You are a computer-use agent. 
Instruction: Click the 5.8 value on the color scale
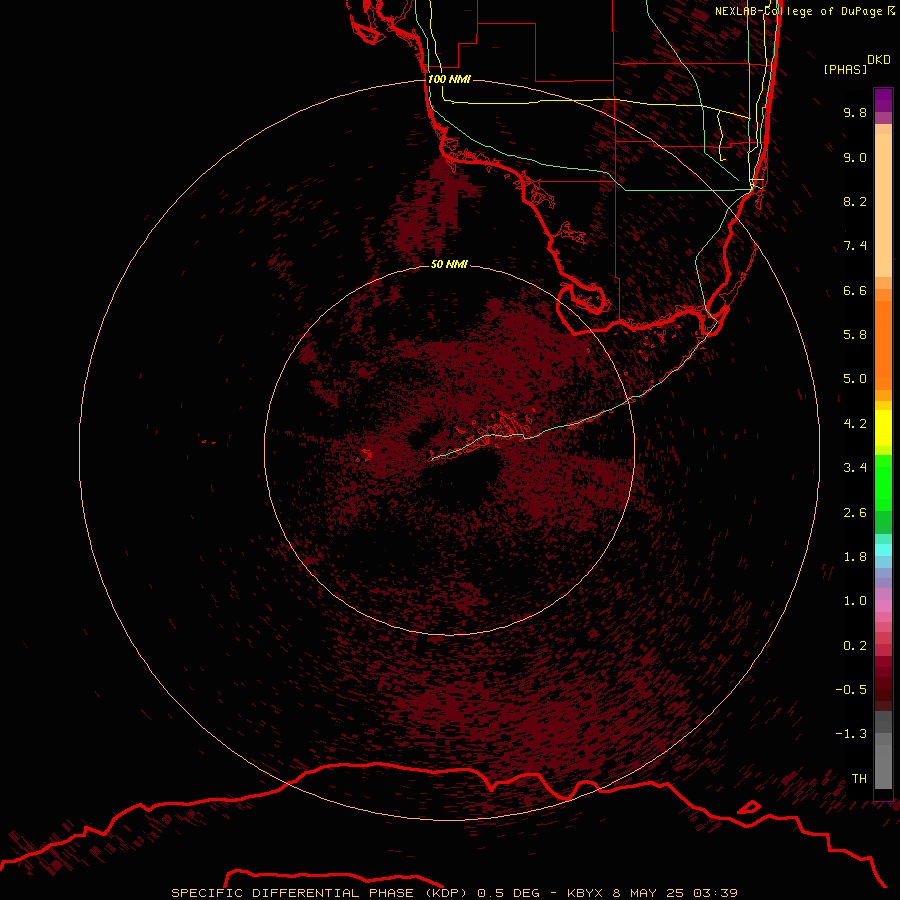[855, 335]
